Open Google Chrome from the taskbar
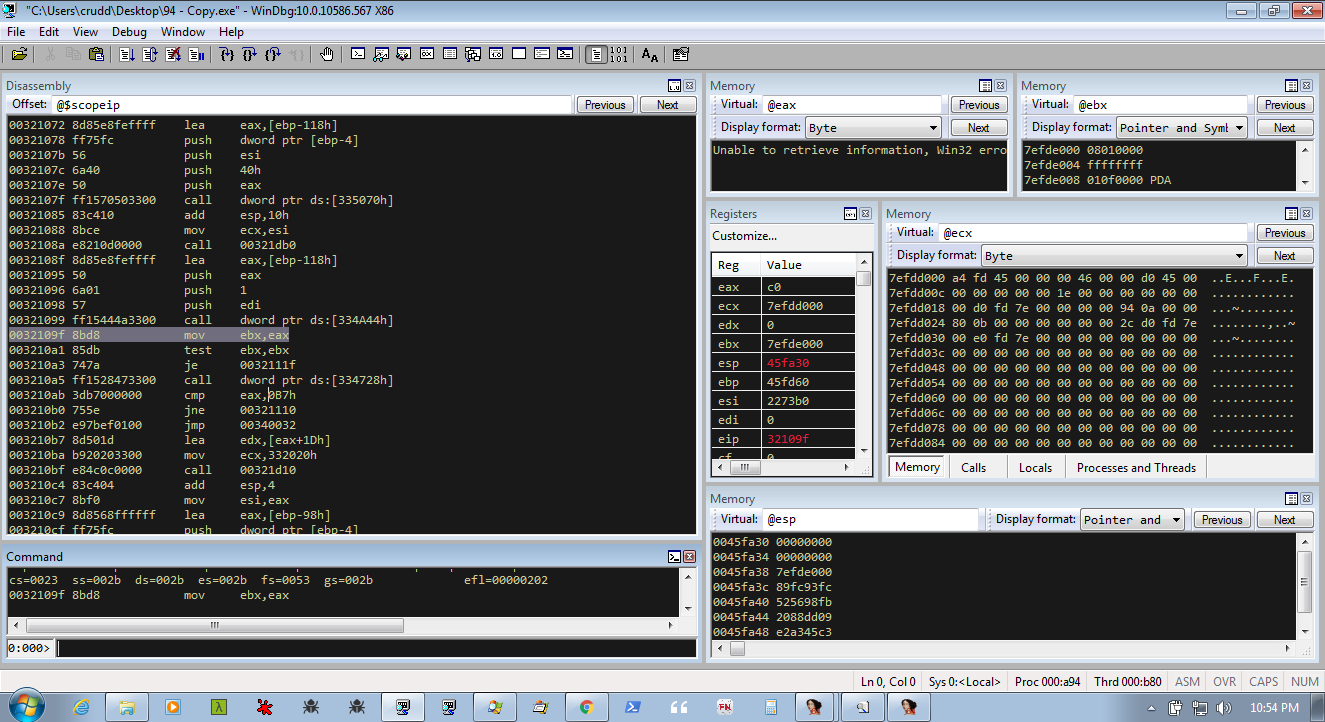1325x722 pixels. pos(587,706)
